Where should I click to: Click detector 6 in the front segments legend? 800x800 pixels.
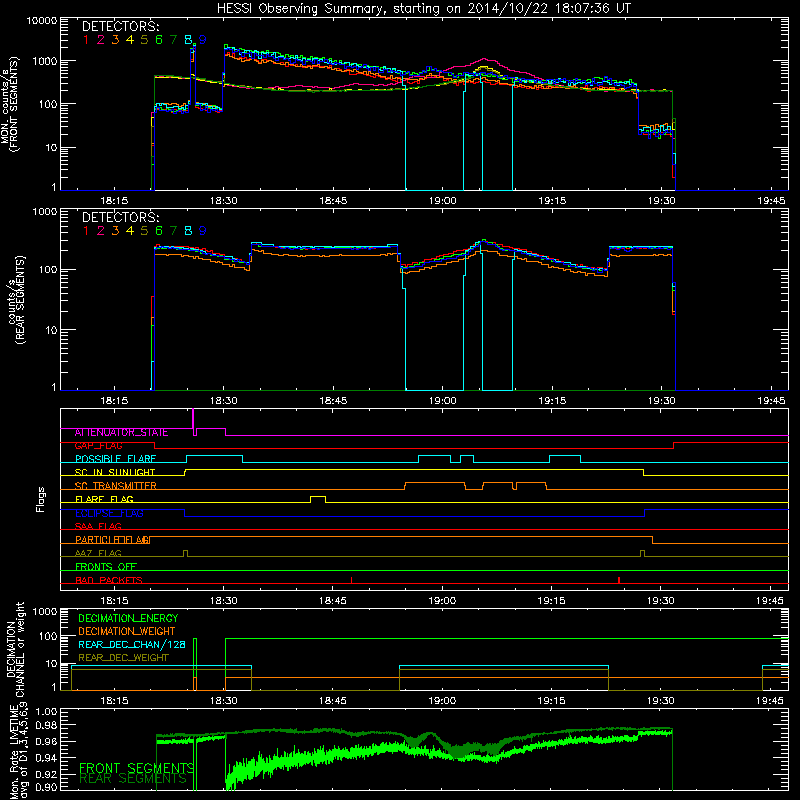(159, 40)
